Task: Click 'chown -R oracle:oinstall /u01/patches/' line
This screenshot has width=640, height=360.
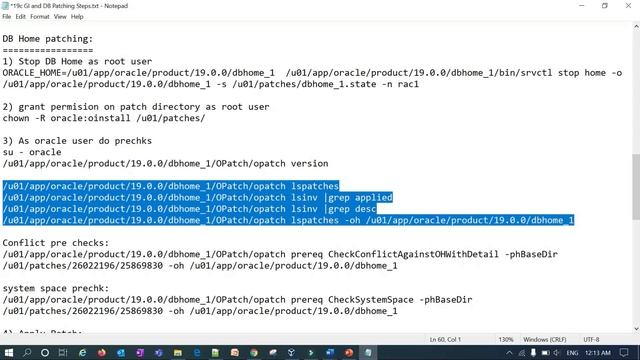Action: (104, 118)
